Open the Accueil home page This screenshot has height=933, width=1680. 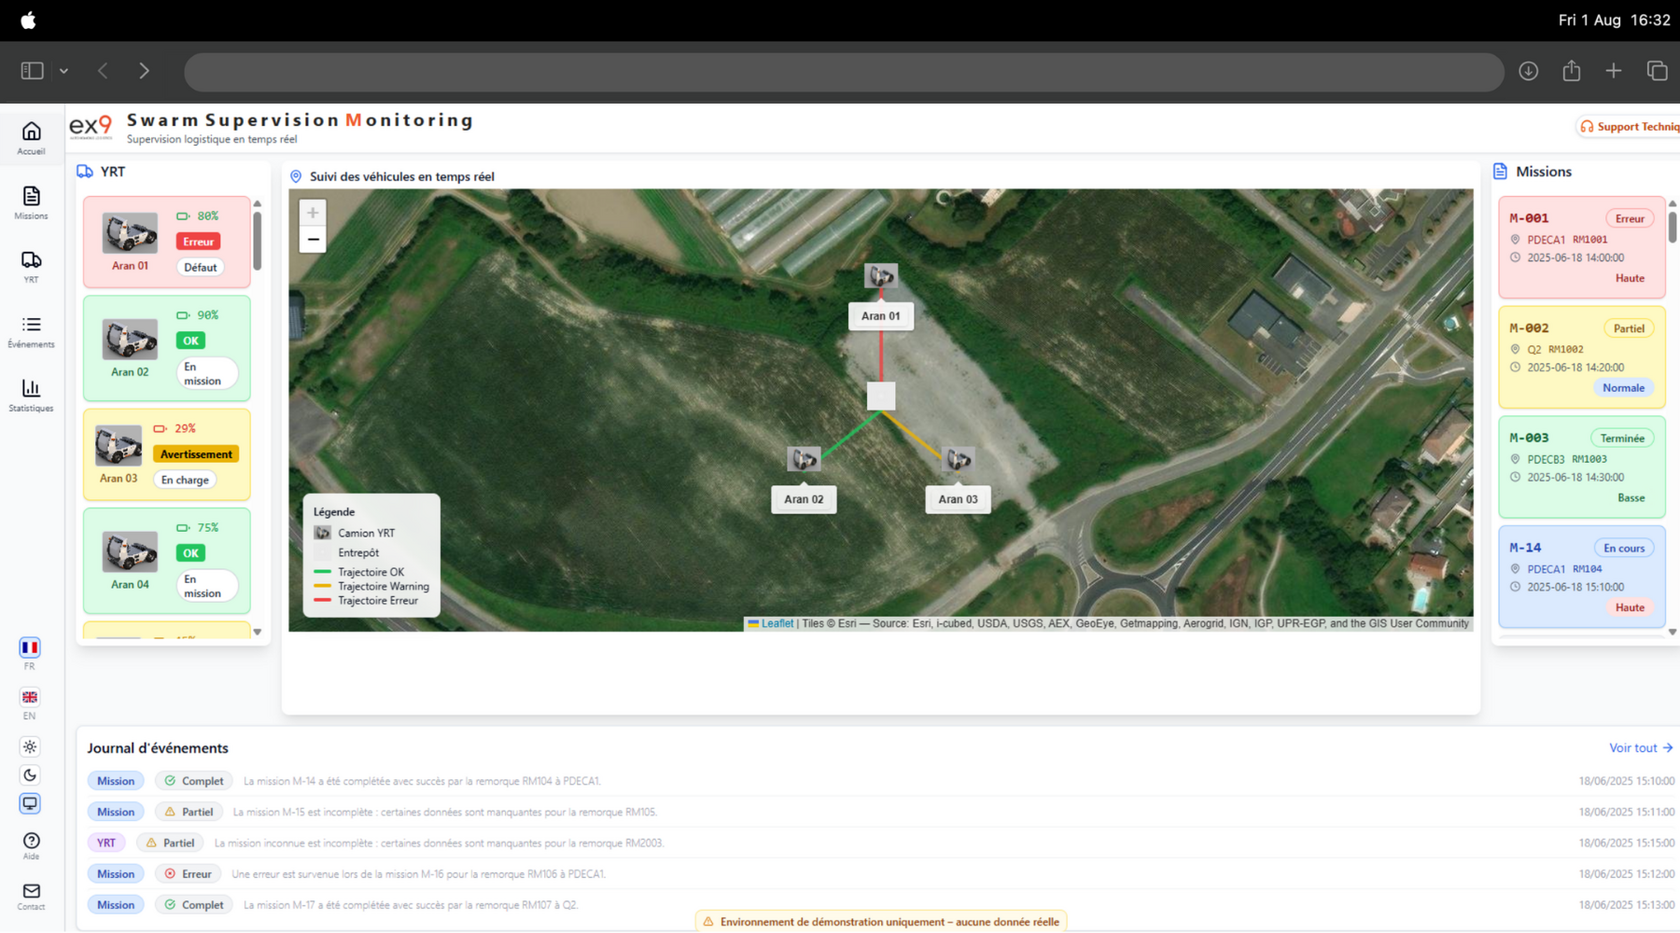[x=31, y=138]
